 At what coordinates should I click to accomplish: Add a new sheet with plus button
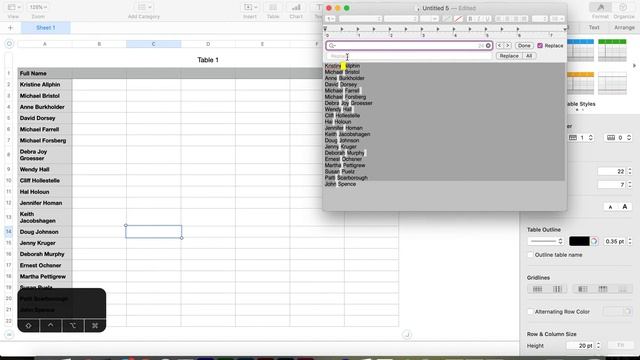coord(11,28)
